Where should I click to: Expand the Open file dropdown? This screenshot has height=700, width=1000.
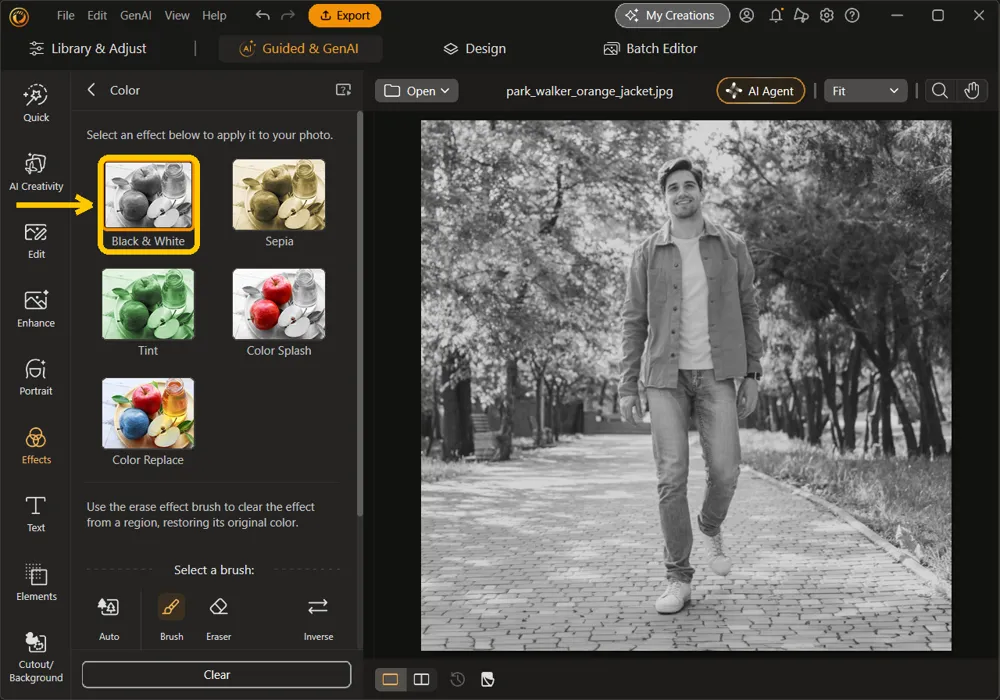point(416,91)
